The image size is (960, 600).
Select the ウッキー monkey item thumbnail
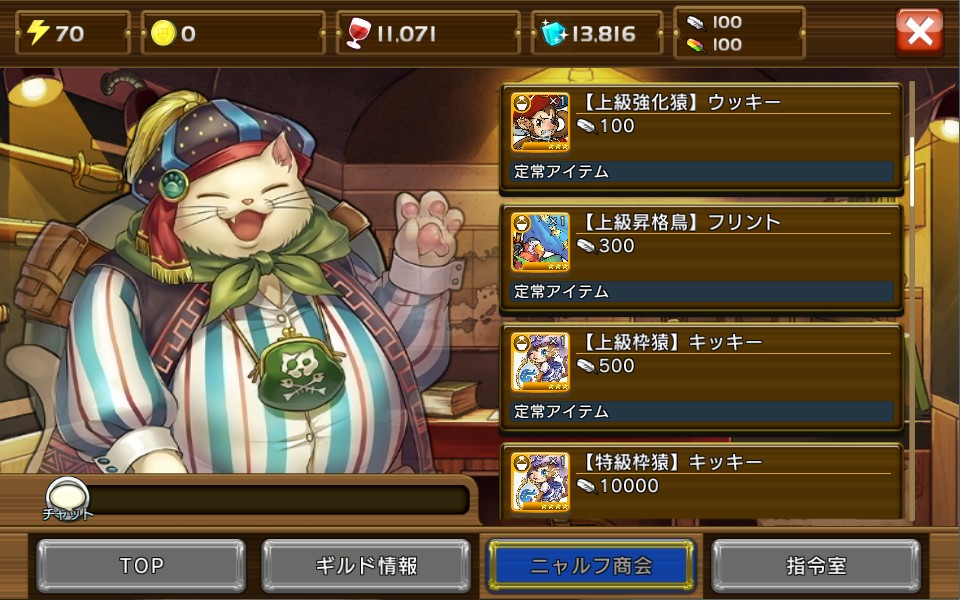tap(540, 122)
